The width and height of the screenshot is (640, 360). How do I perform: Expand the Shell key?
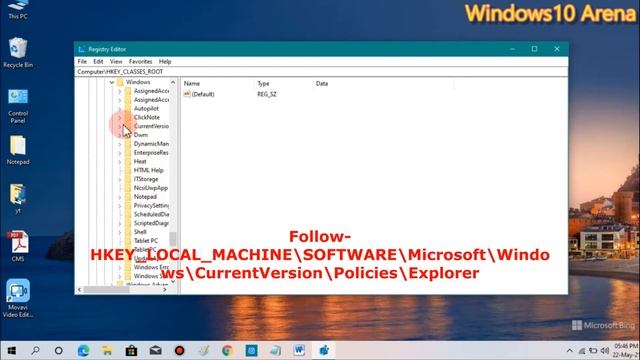(x=120, y=232)
